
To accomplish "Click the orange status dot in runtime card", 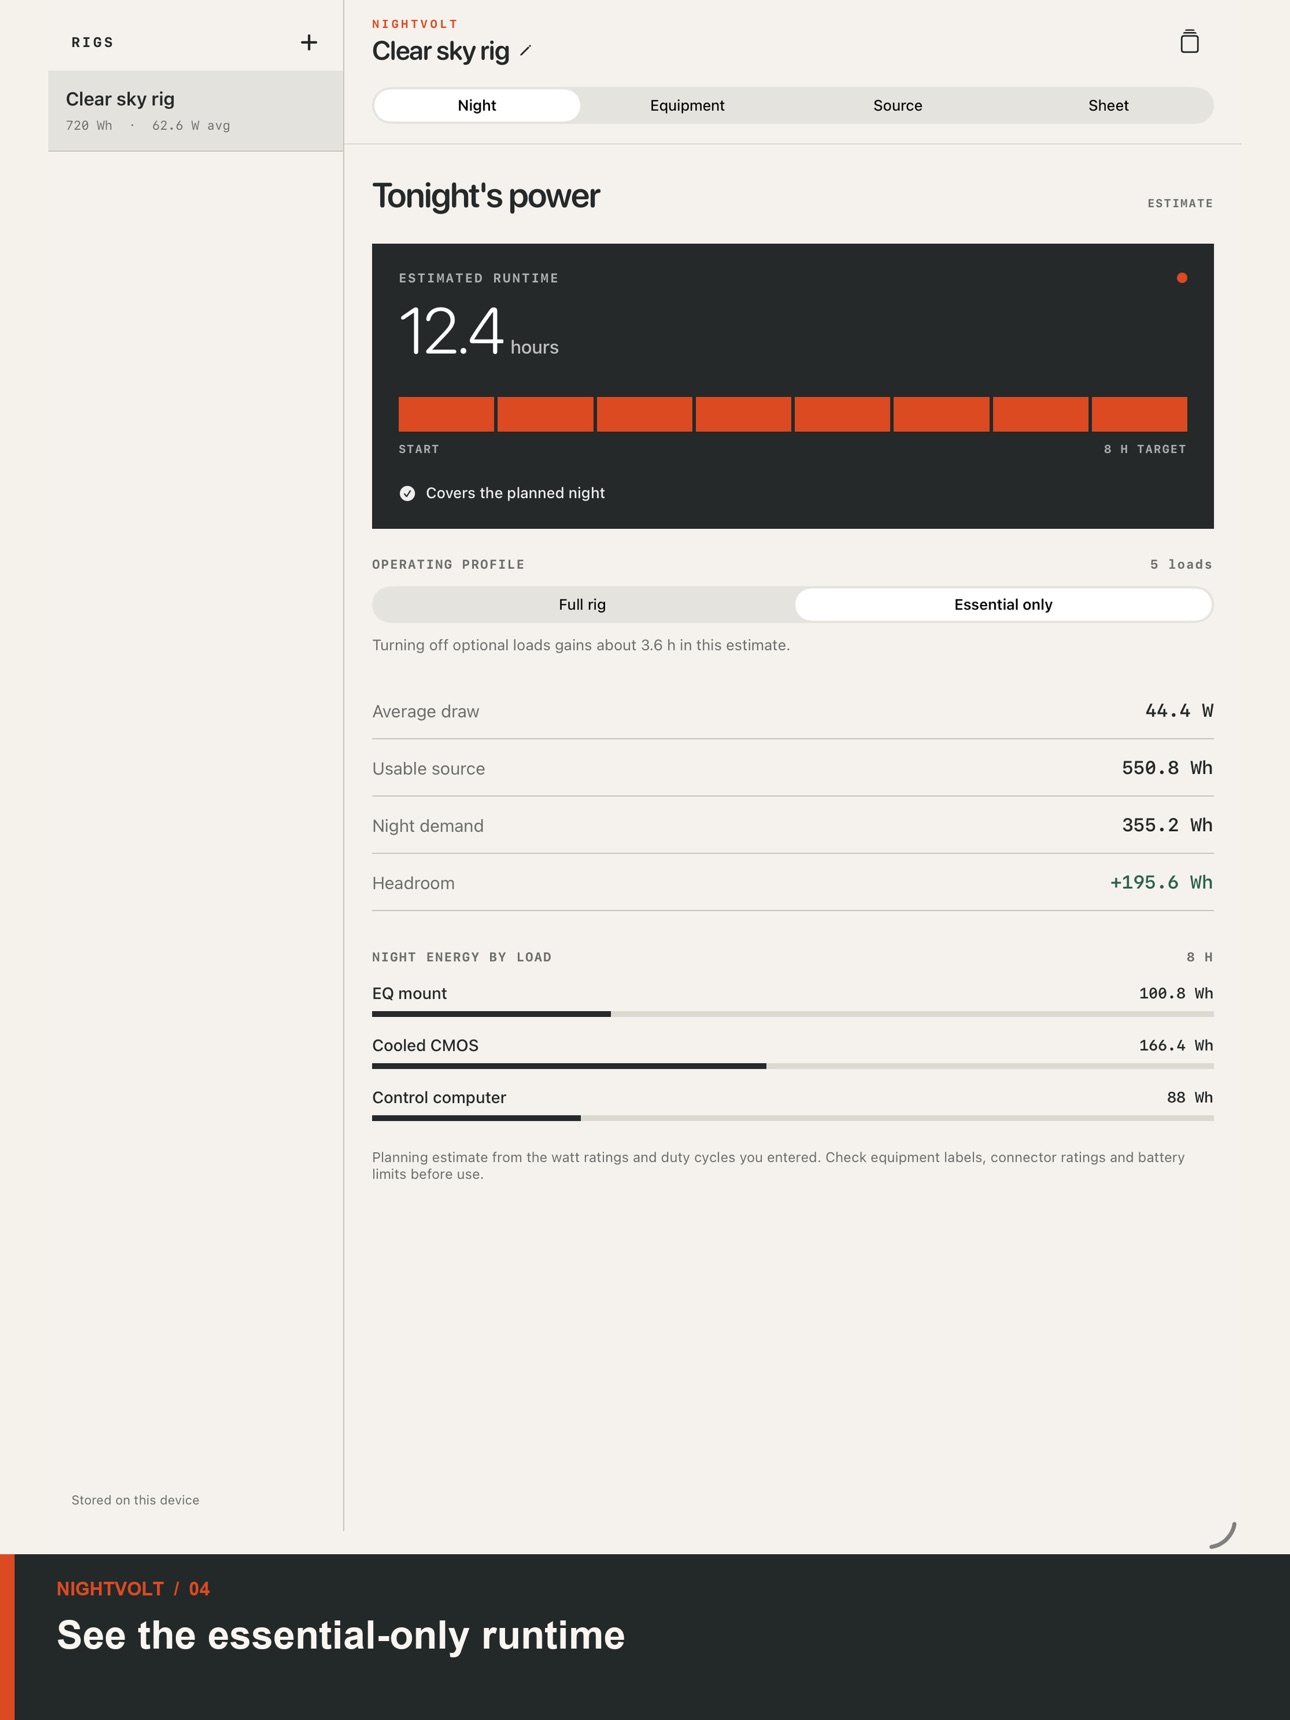I will pos(1182,278).
